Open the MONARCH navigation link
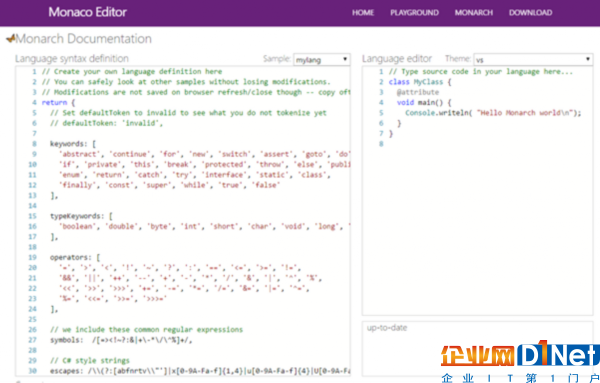The height and width of the screenshot is (383, 600). [474, 13]
